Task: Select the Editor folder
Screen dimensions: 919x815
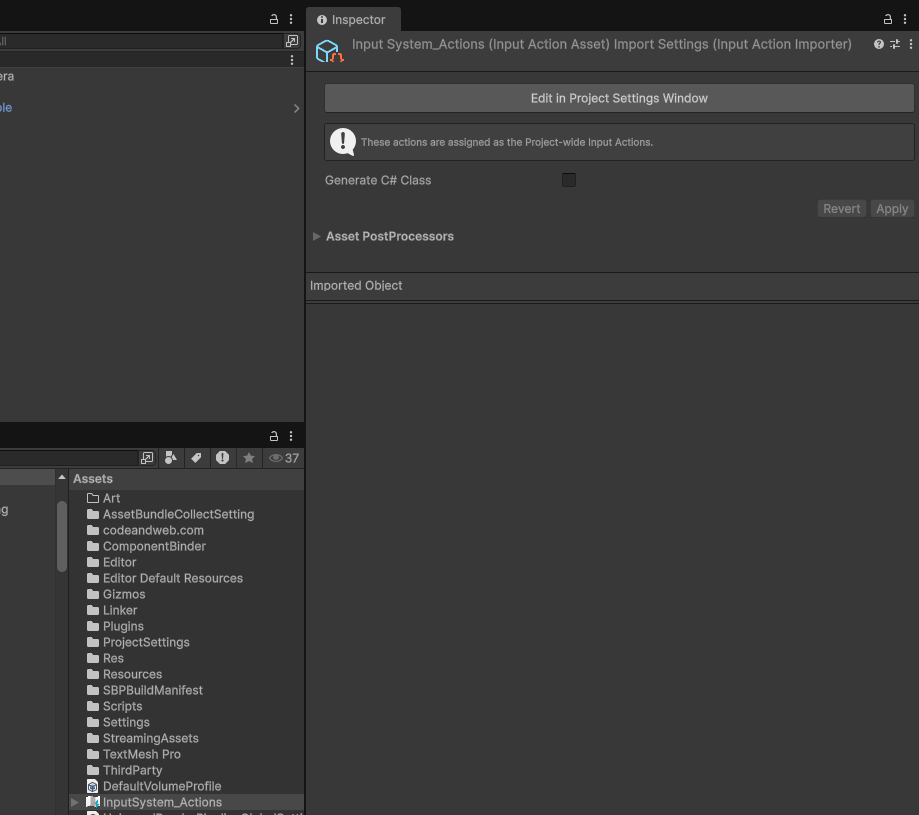Action: click(x=186, y=562)
